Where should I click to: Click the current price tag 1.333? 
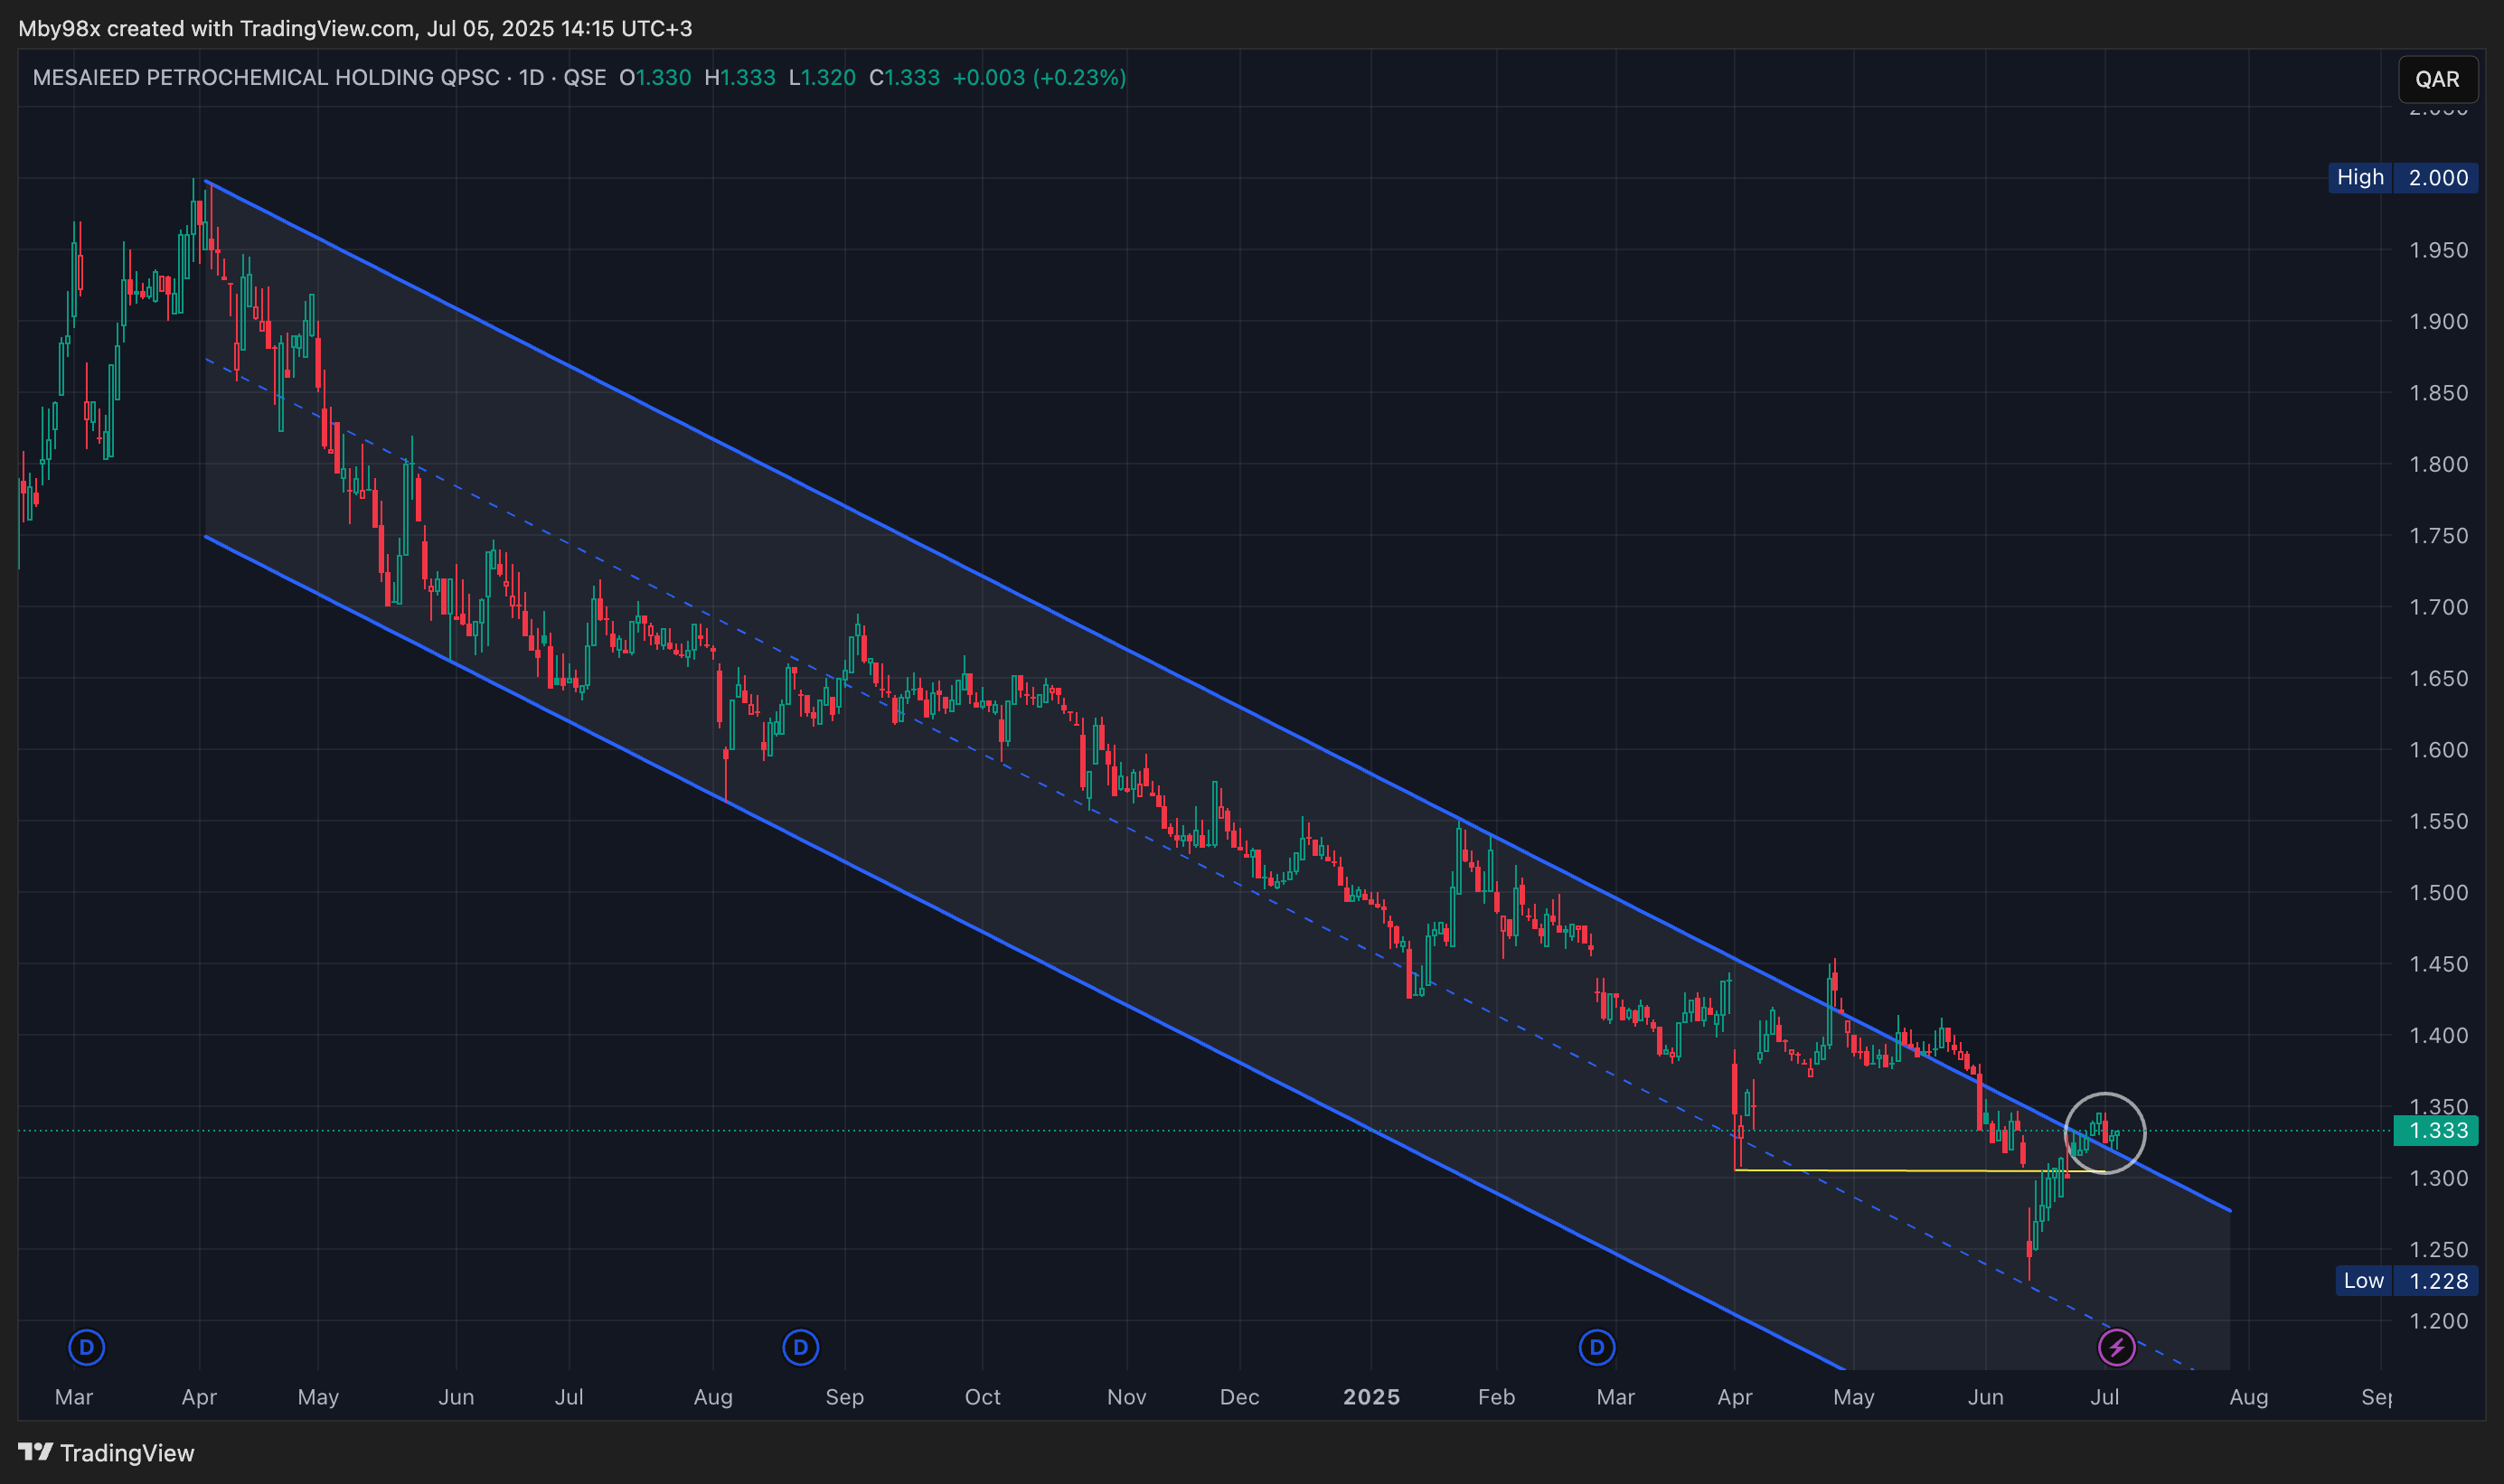point(2437,1130)
